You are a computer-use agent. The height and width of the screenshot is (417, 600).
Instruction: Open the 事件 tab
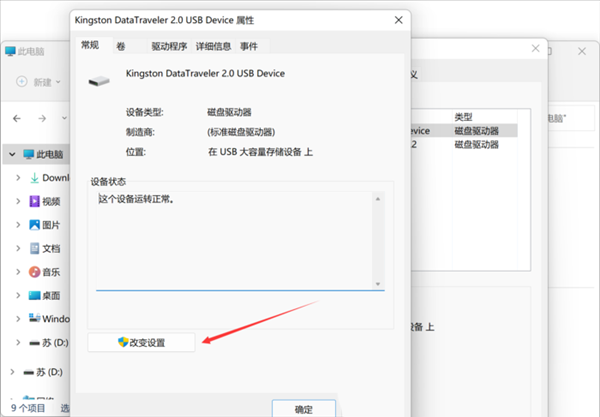coord(249,46)
